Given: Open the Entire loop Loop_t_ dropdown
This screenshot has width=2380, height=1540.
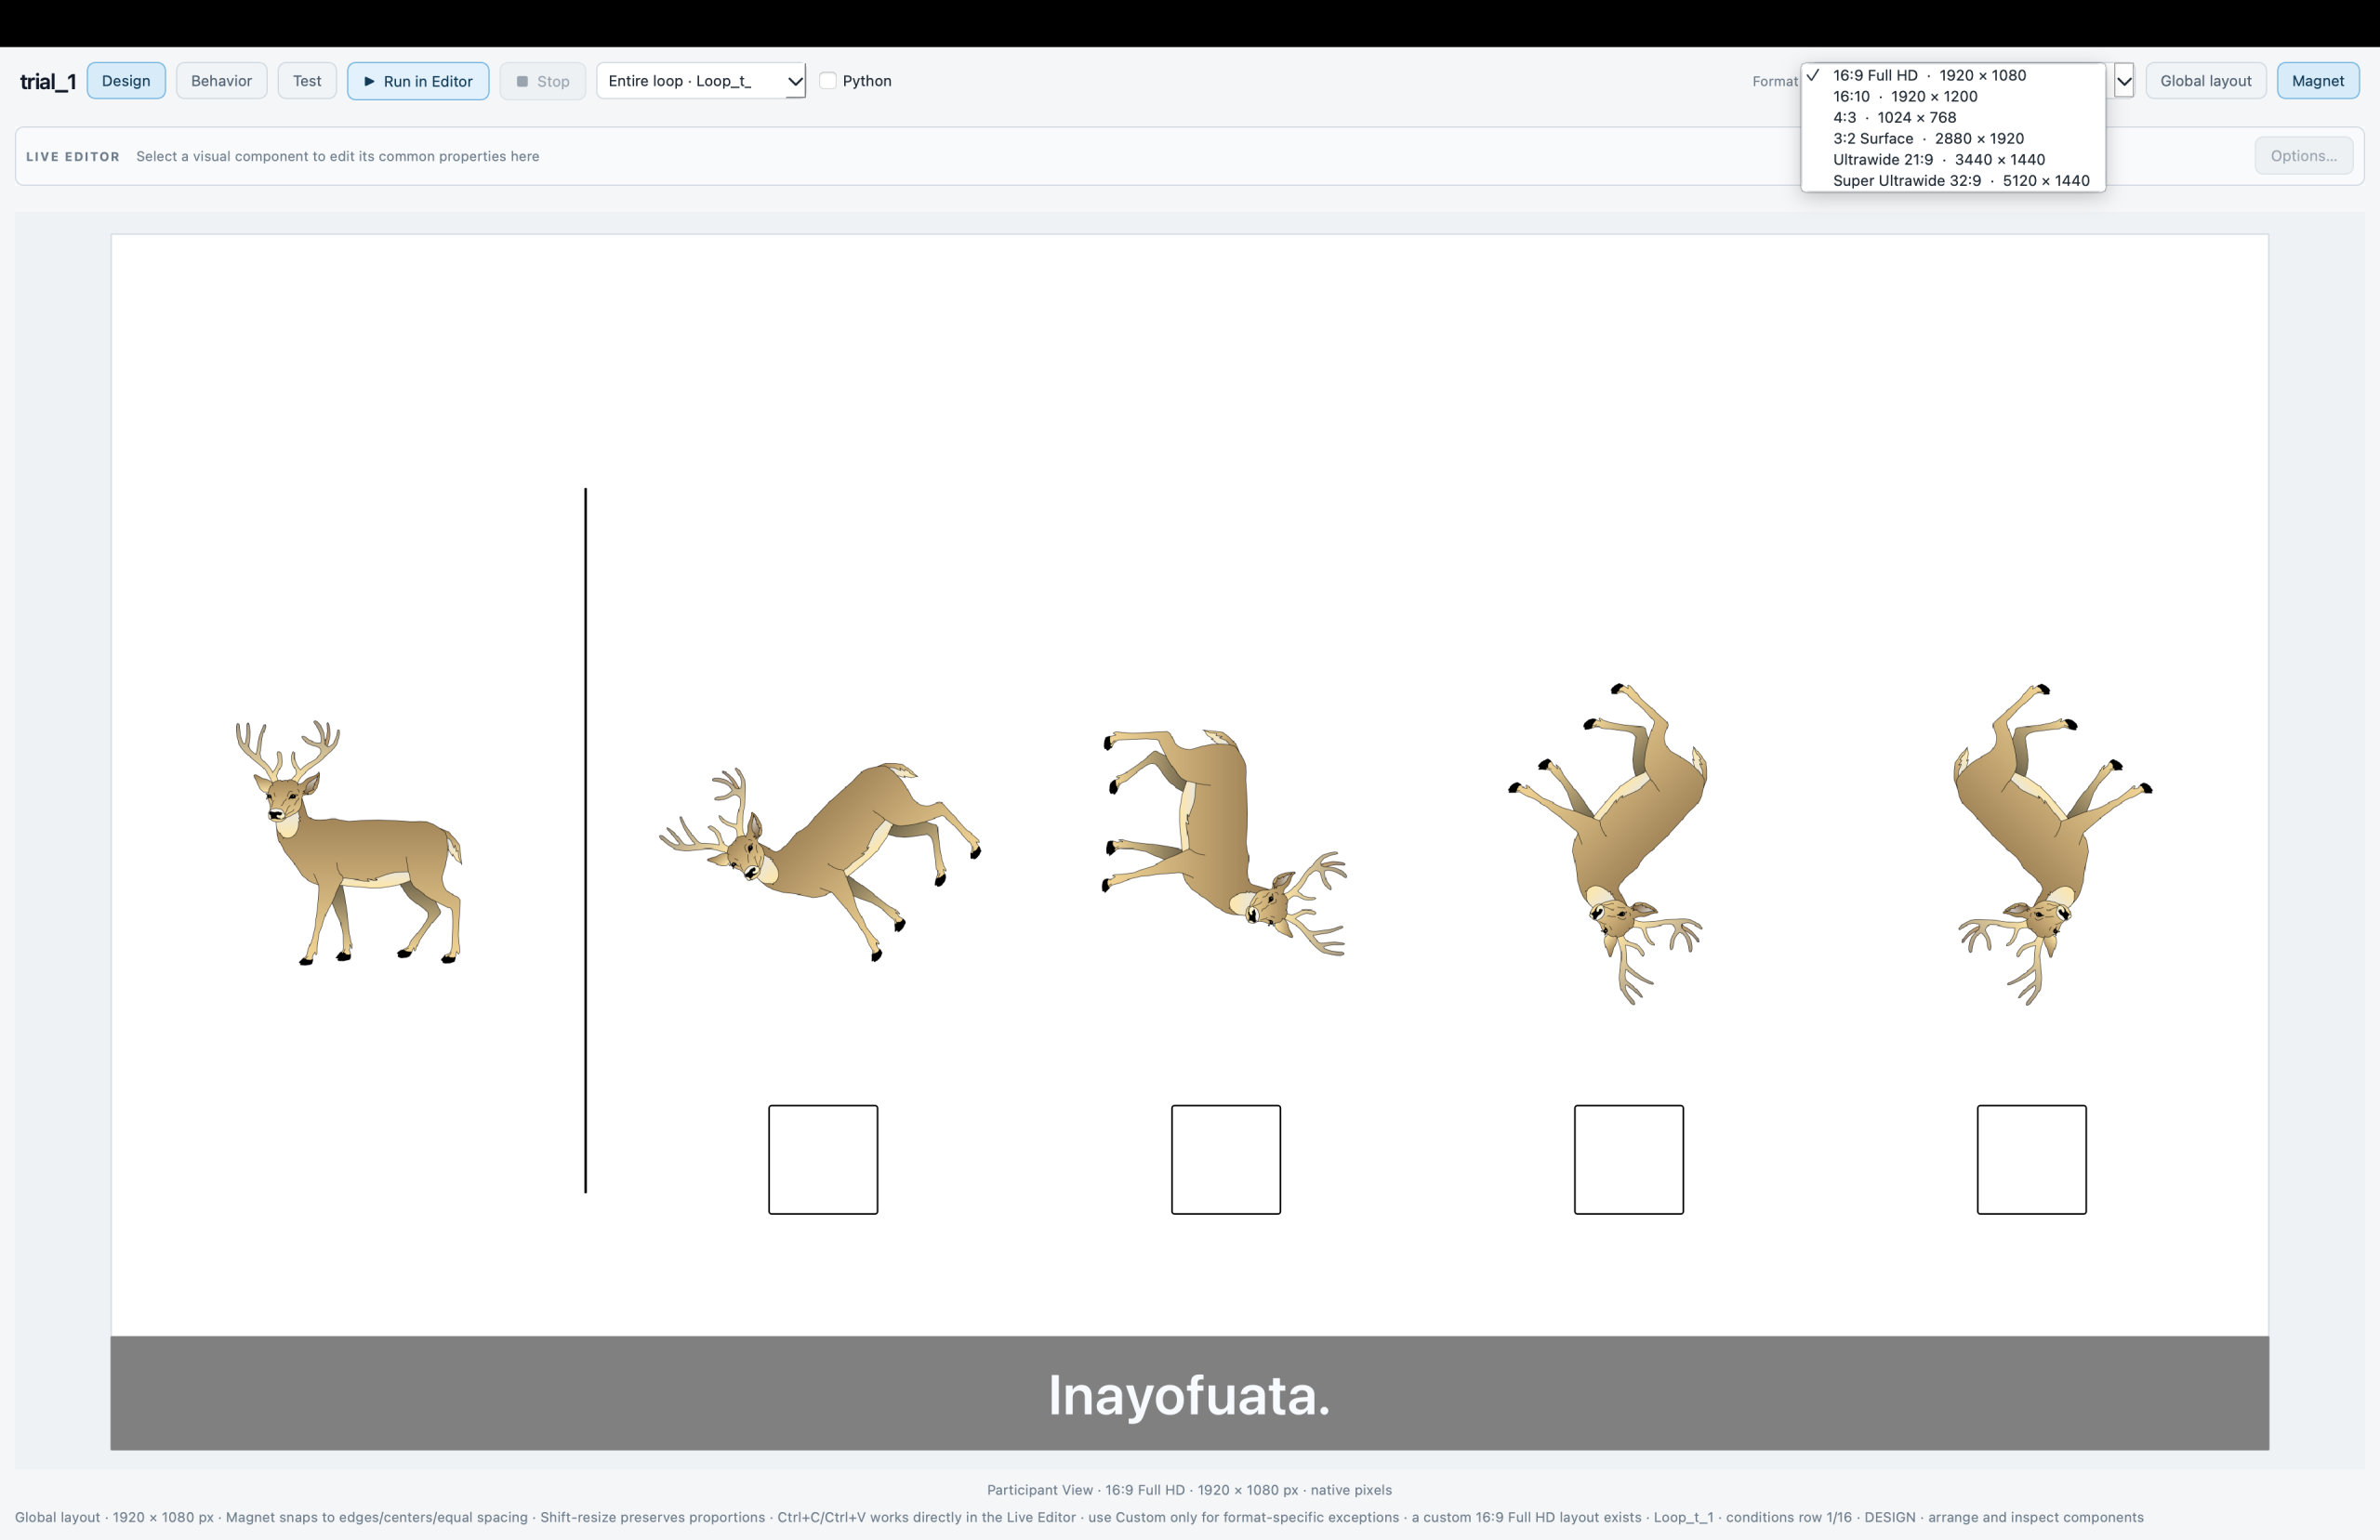Looking at the screenshot, I should click(x=701, y=81).
